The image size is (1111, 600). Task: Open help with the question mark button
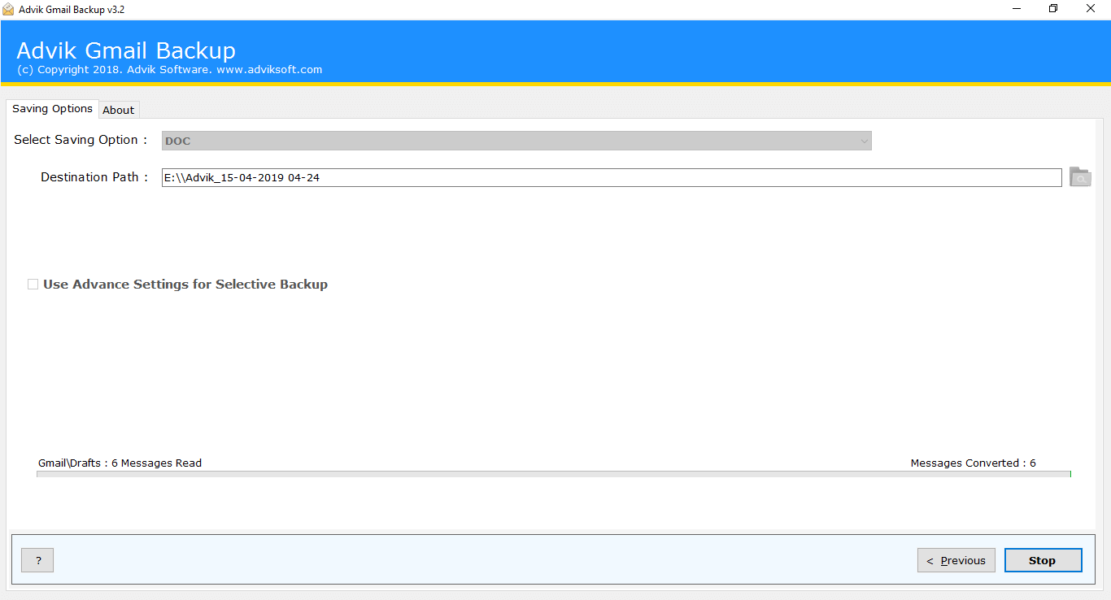[38, 560]
